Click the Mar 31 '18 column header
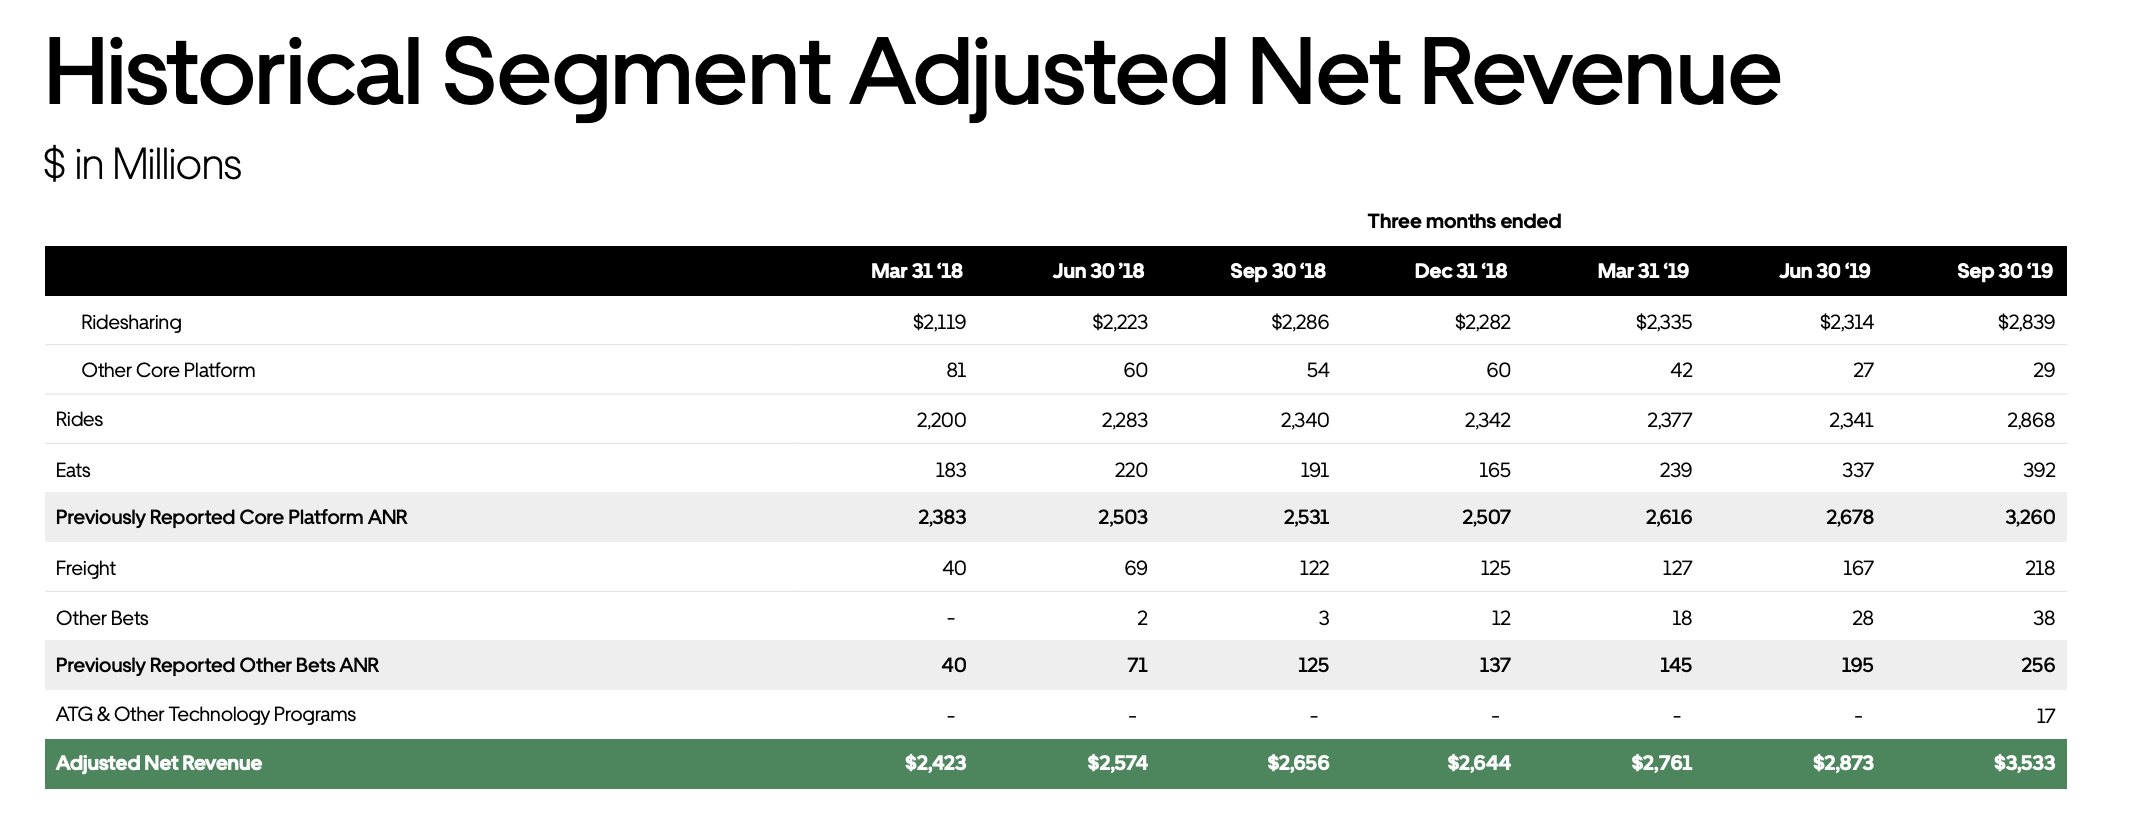This screenshot has height=836, width=2144. click(916, 271)
